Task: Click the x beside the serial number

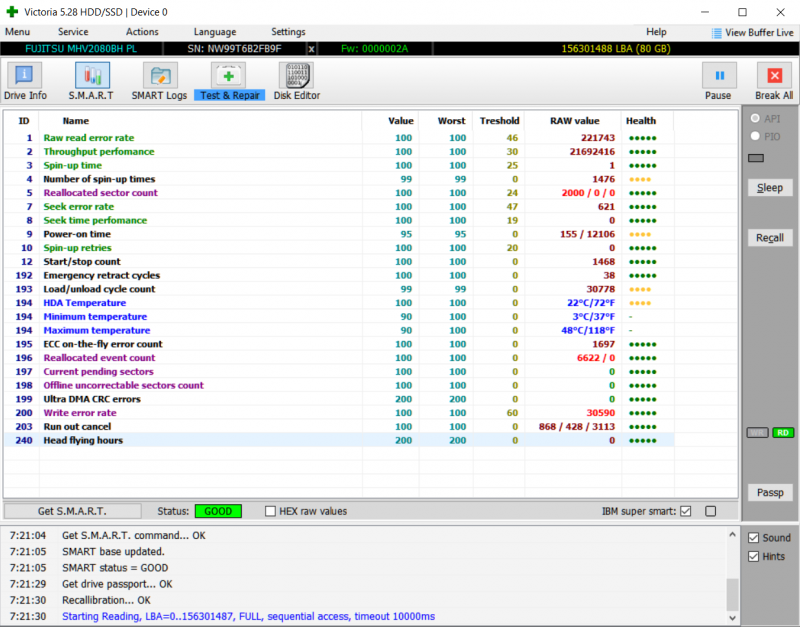Action: point(311,48)
